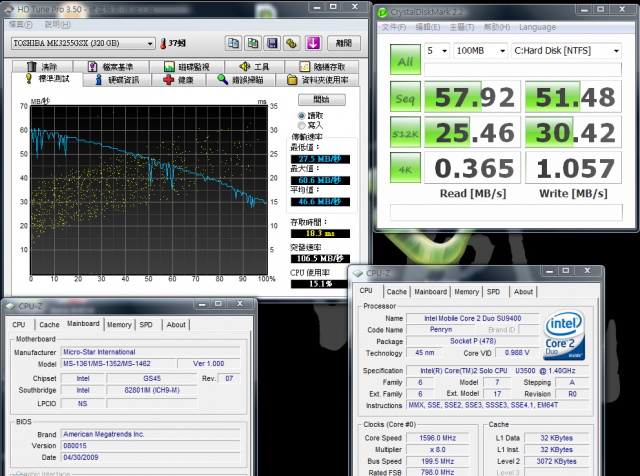
Task: Open the 100MB test size dropdown
Action: [481, 51]
